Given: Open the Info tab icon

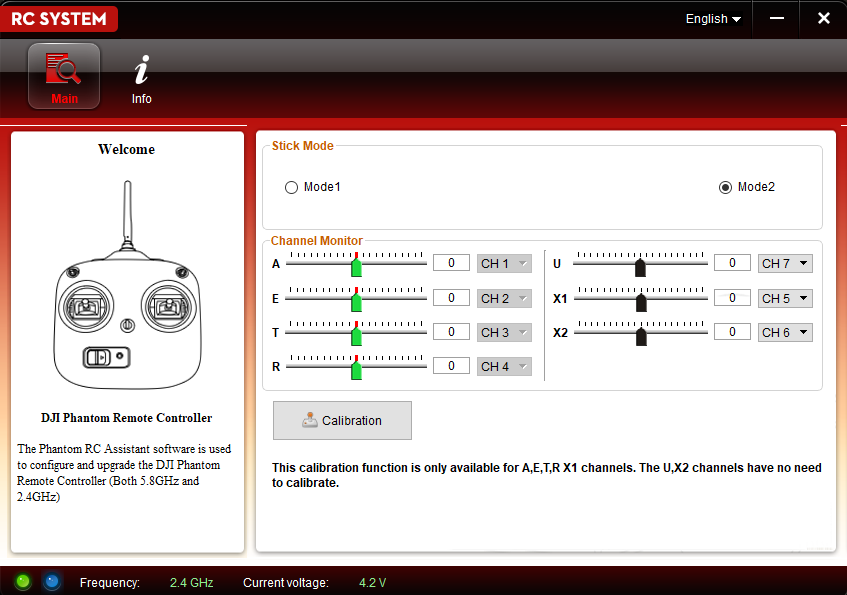Looking at the screenshot, I should [x=142, y=78].
